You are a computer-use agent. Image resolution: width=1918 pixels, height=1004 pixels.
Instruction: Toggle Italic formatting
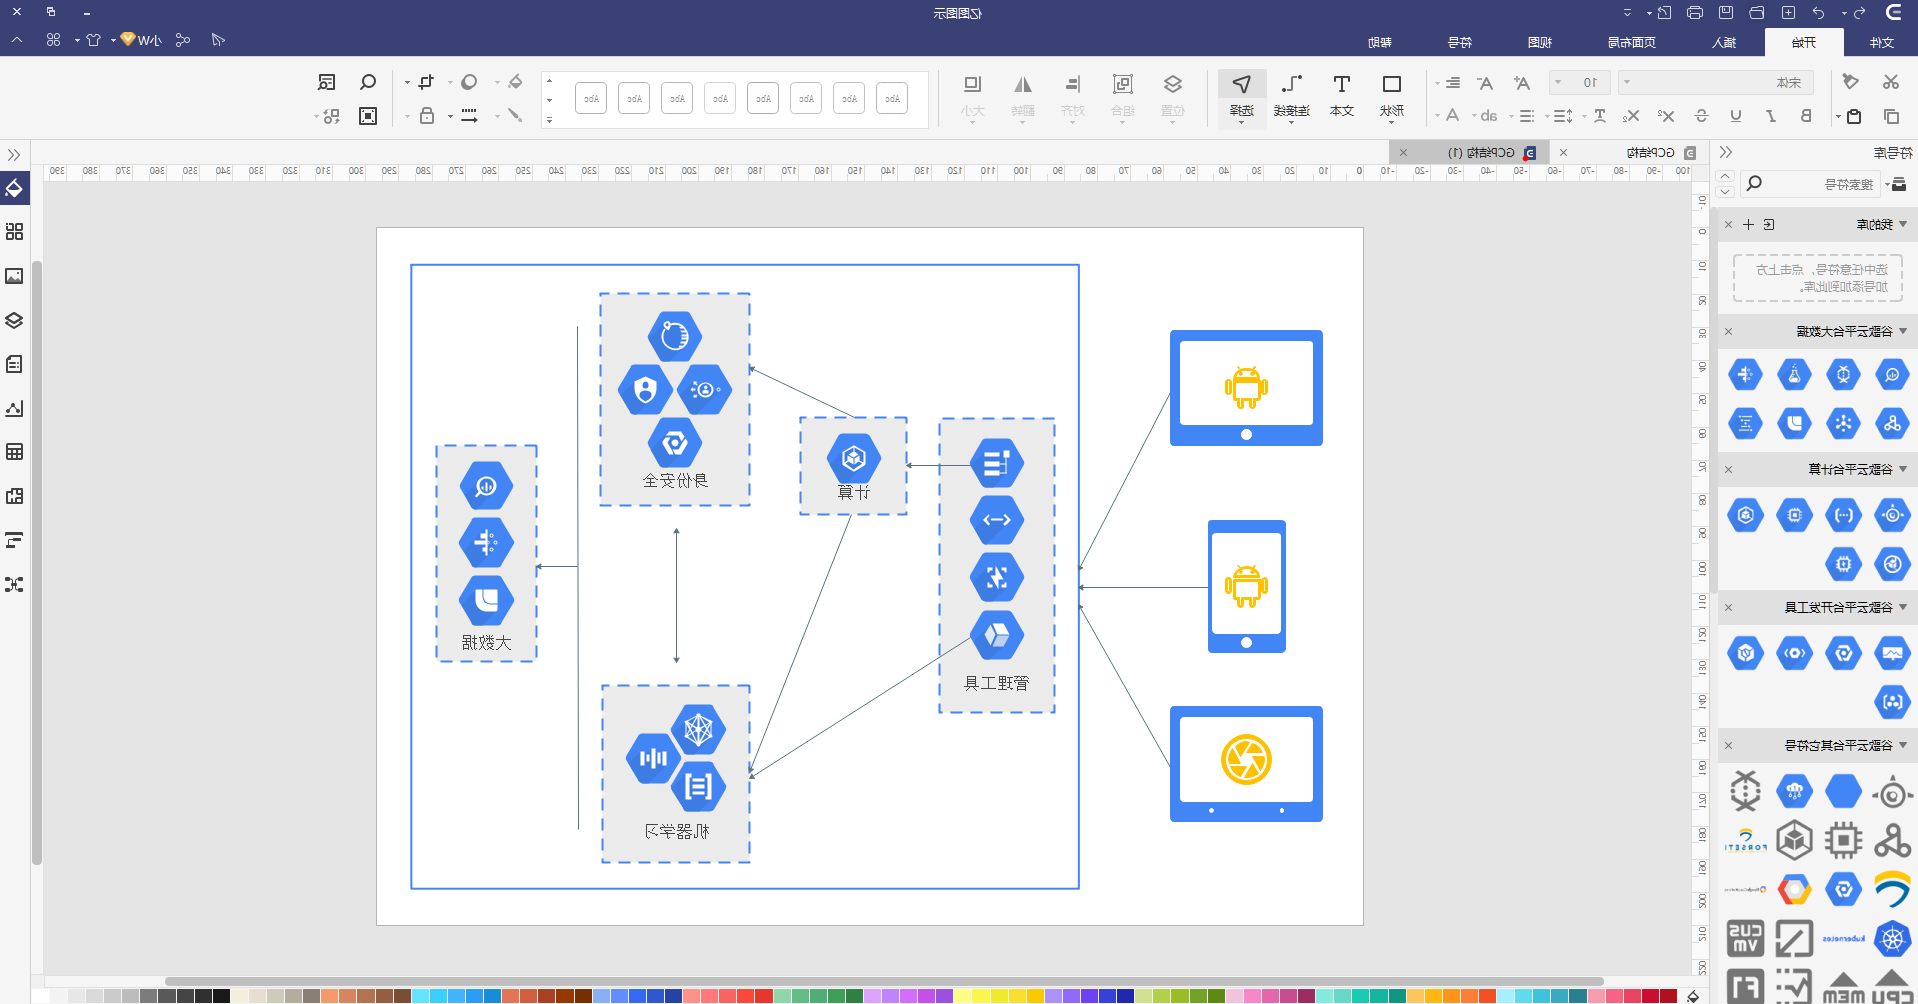coord(1771,116)
